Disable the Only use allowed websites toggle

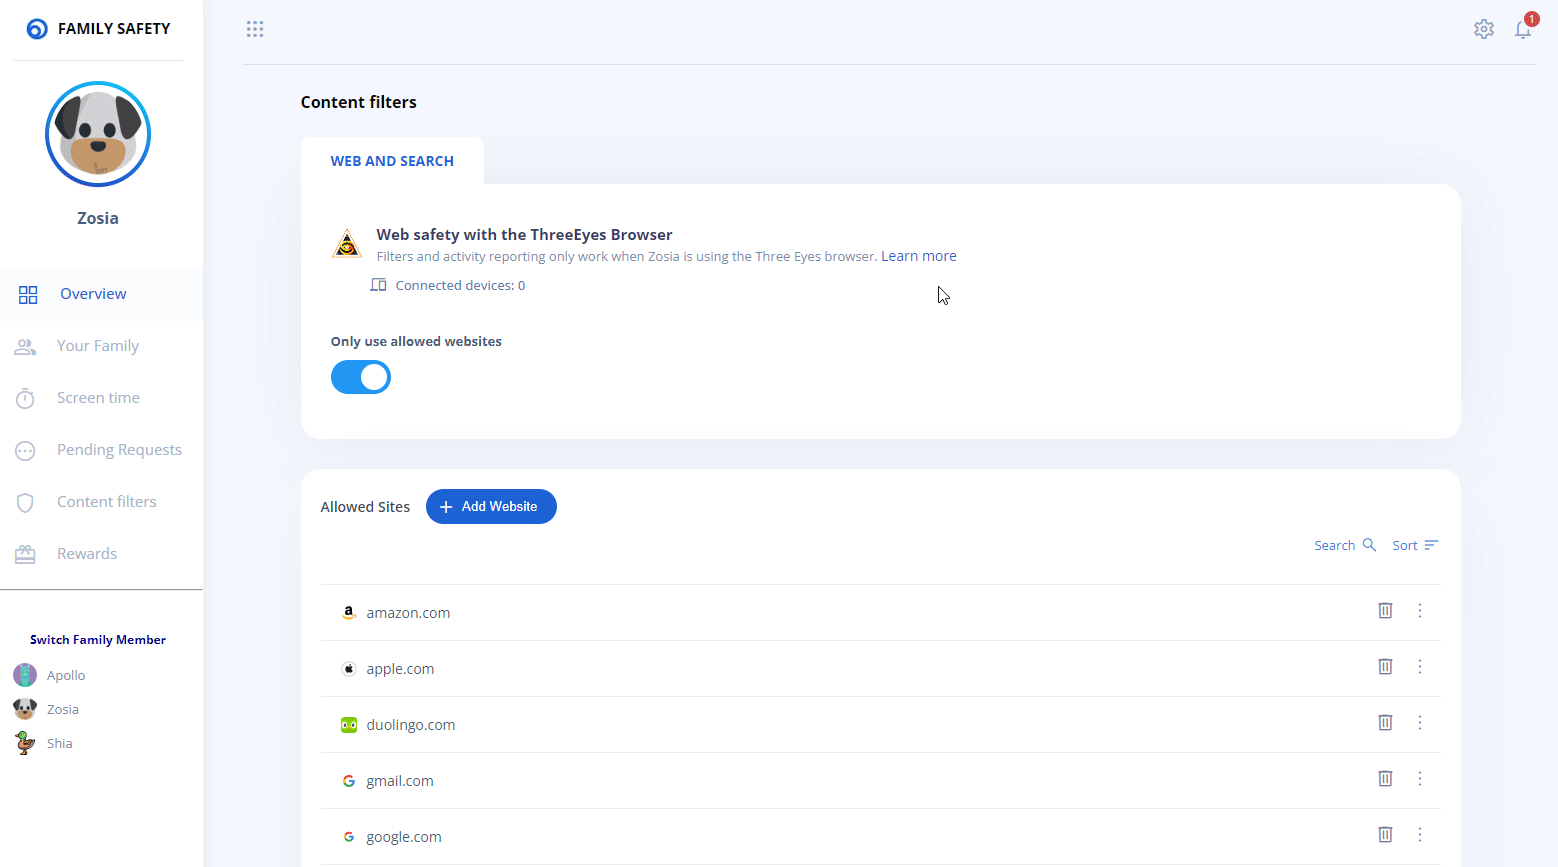pyautogui.click(x=361, y=377)
